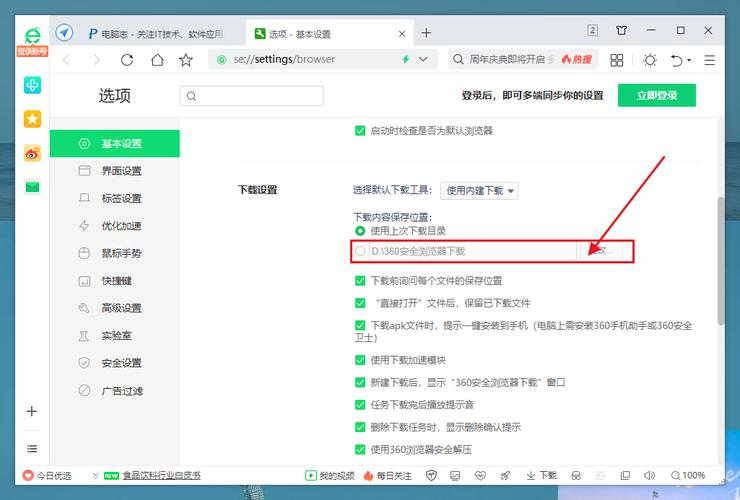Open 我的视频 in status bar
Image resolution: width=740 pixels, height=500 pixels.
tap(329, 475)
